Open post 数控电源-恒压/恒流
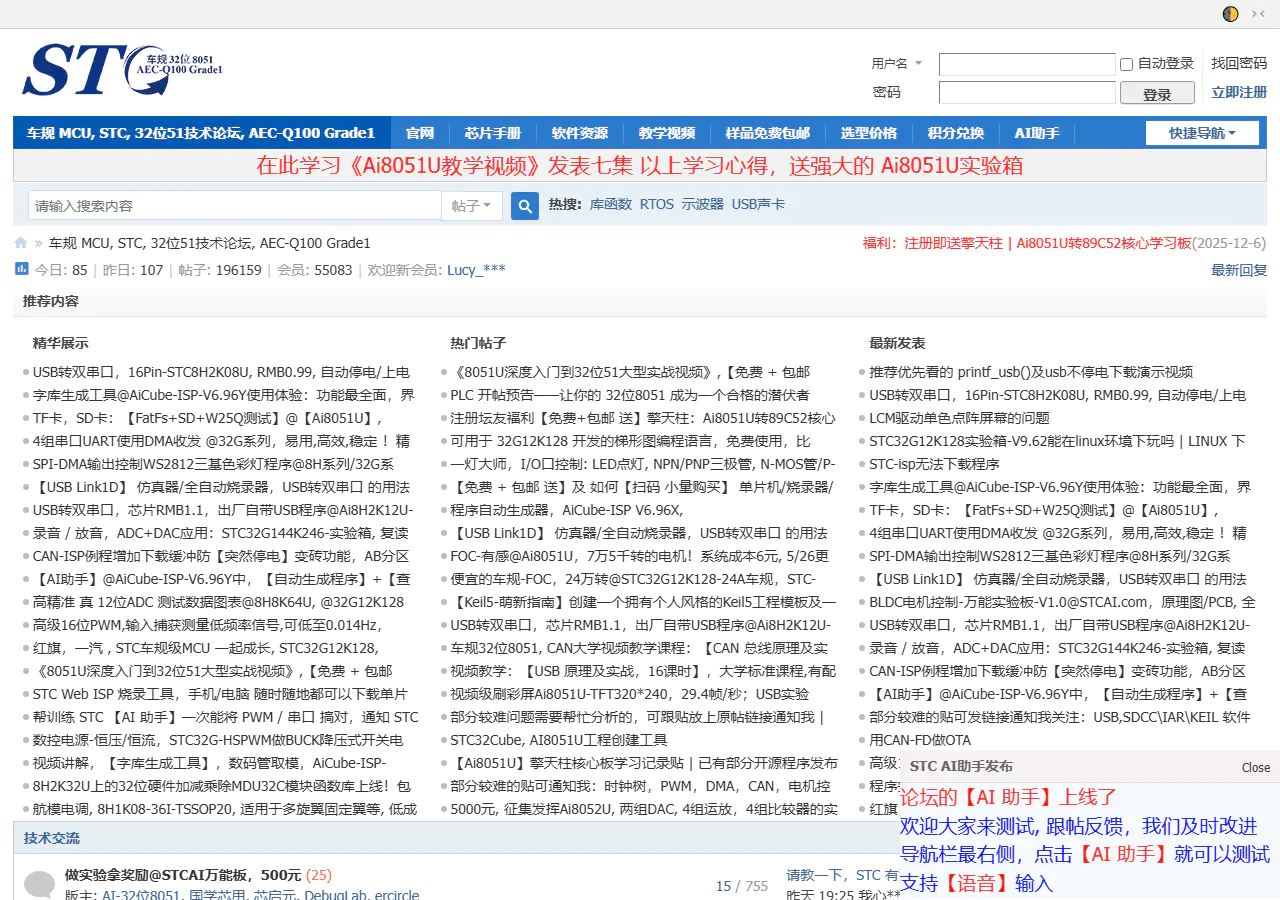The width and height of the screenshot is (1280, 900). (218, 740)
